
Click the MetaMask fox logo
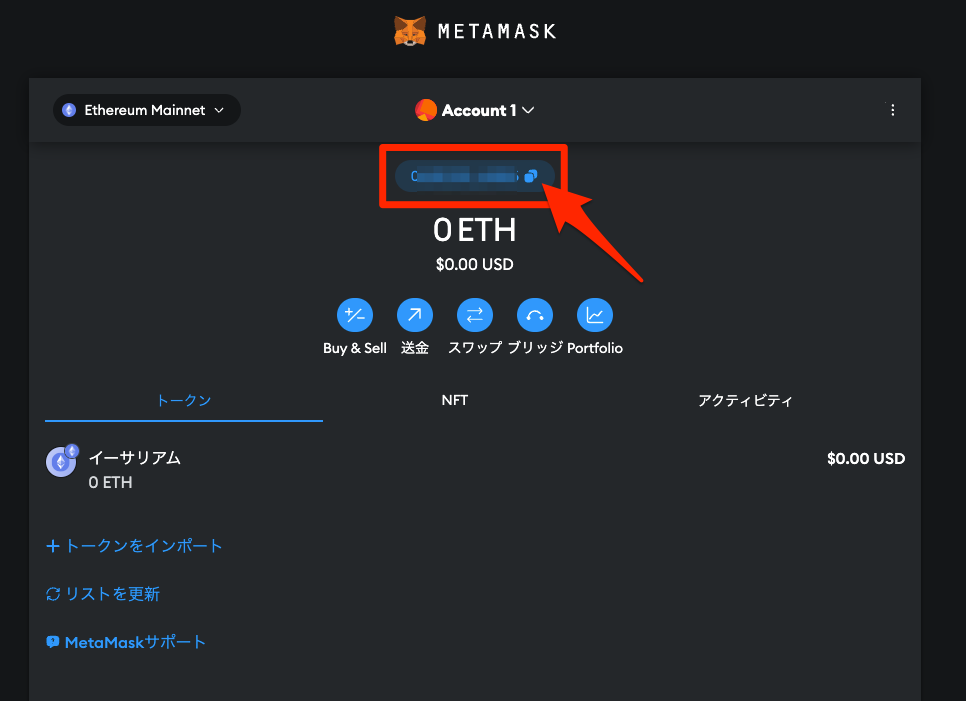click(x=410, y=31)
